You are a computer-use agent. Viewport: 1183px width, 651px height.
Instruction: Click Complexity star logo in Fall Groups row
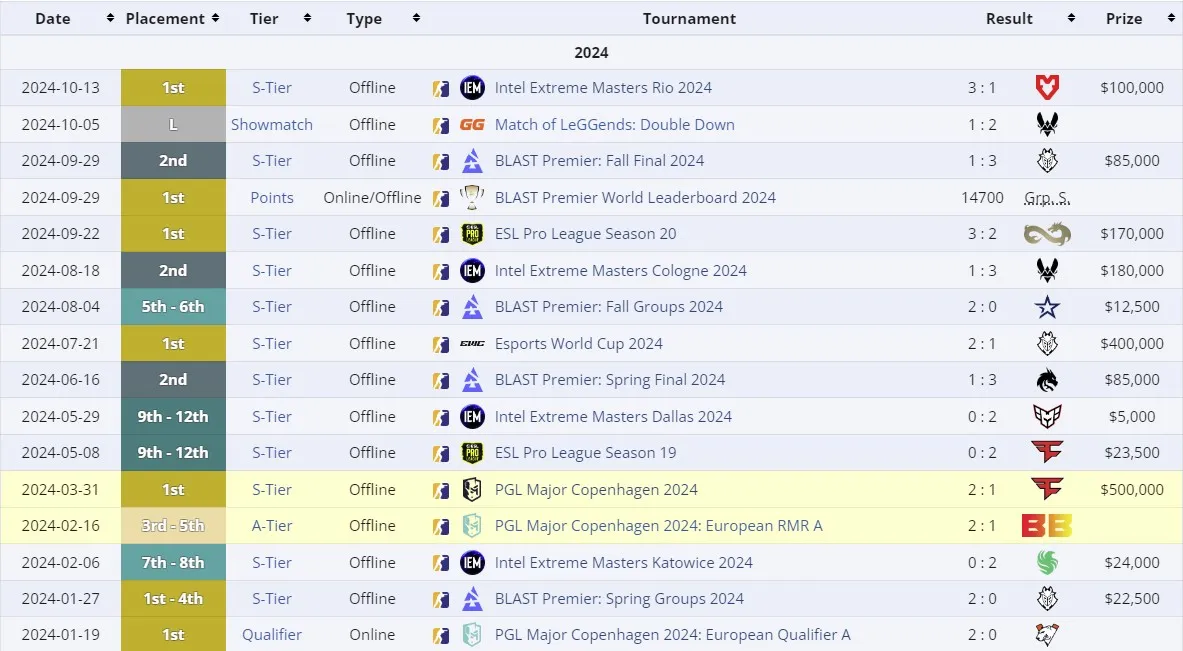1047,307
